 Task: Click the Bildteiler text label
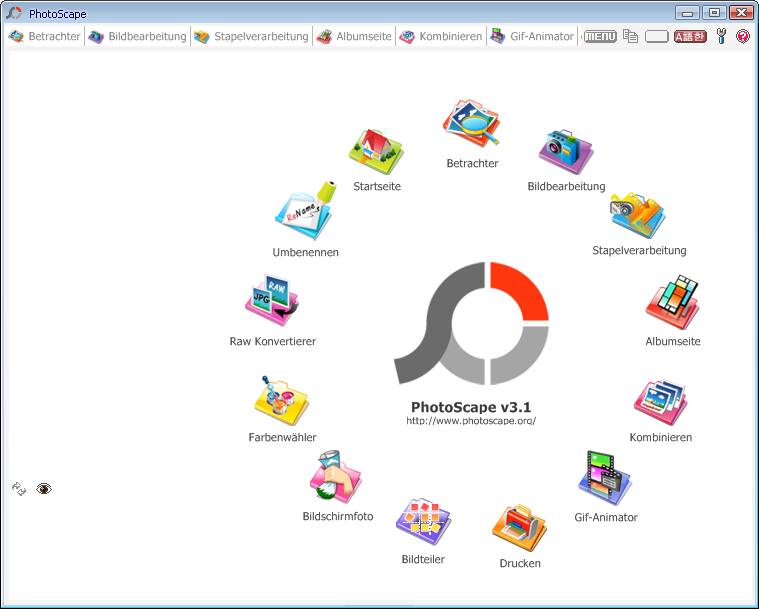(423, 560)
